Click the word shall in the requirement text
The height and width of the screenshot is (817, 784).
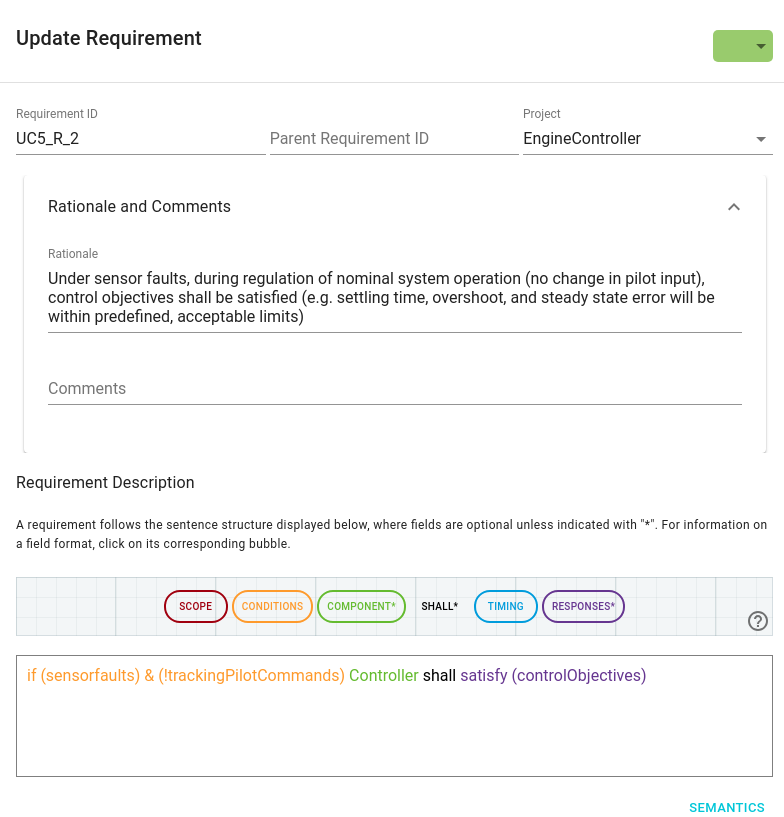(x=439, y=676)
